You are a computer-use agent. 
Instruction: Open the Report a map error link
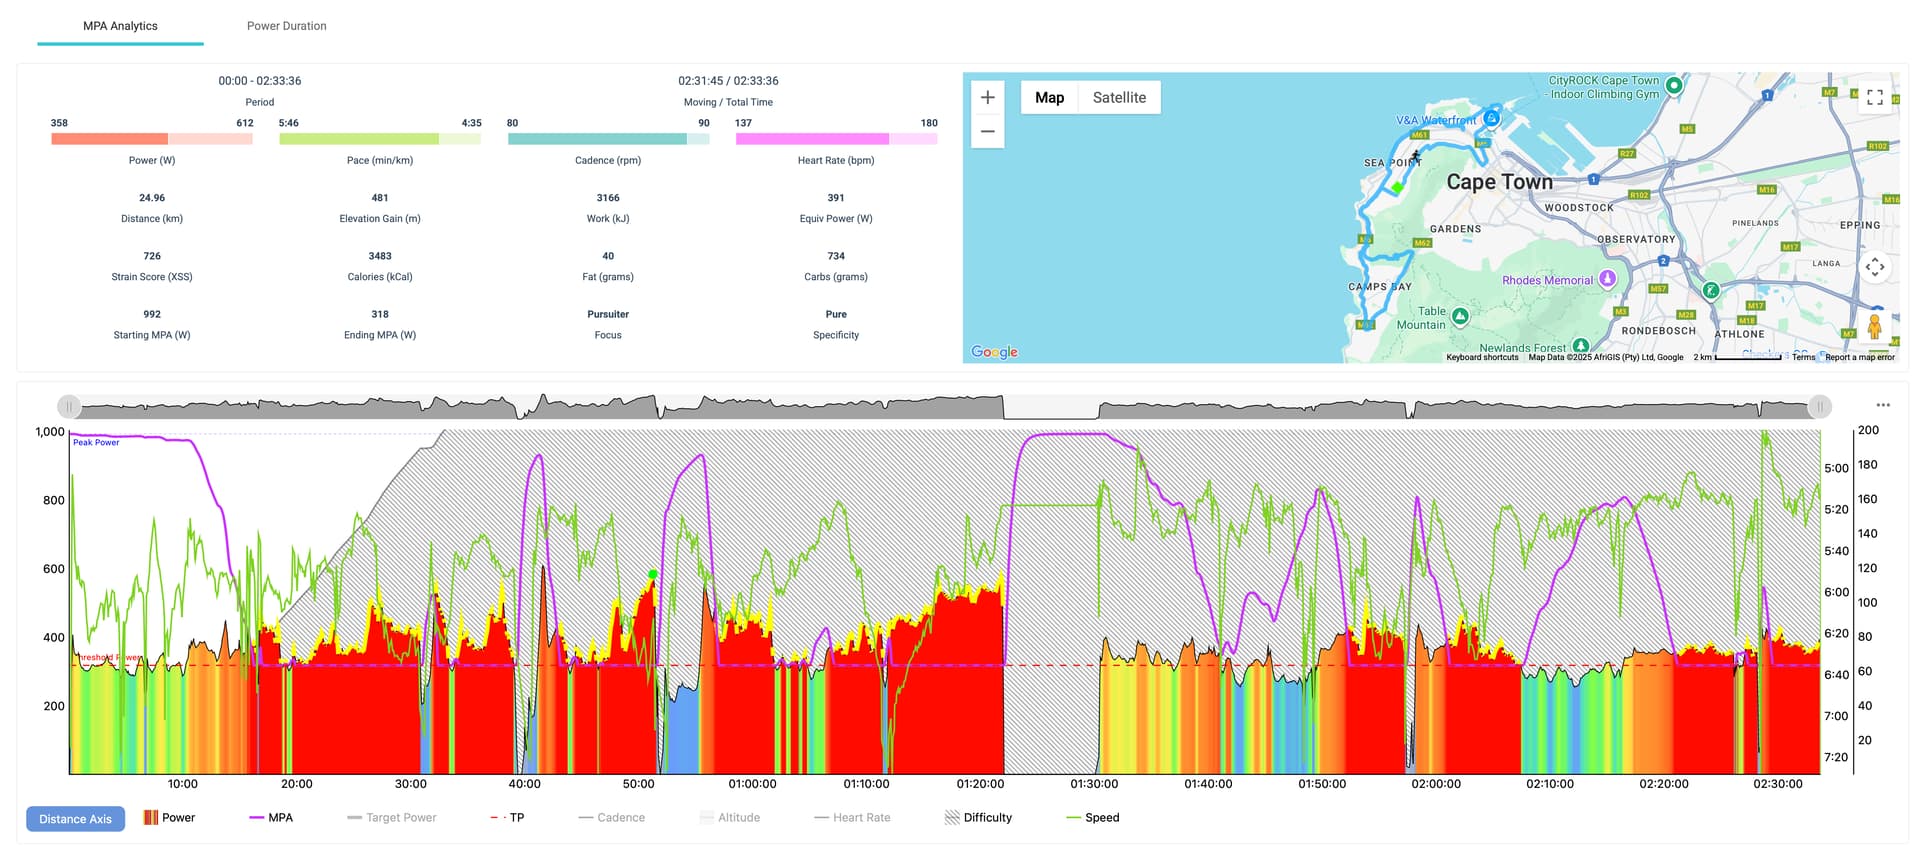[1859, 357]
